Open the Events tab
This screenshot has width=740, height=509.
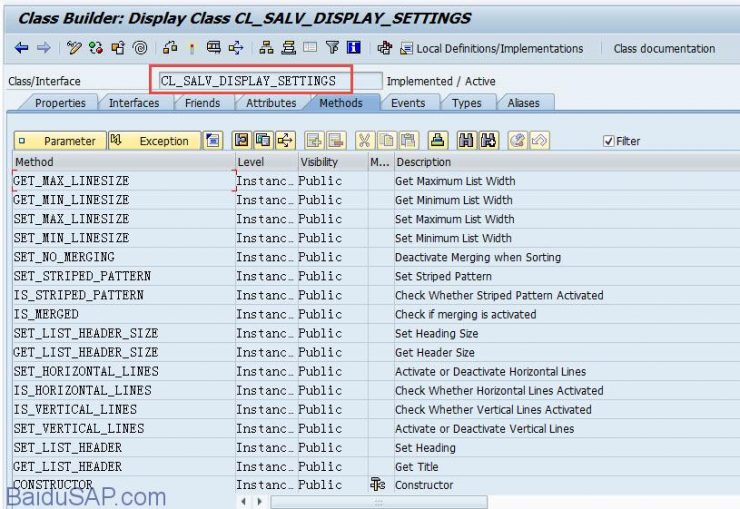tap(408, 103)
